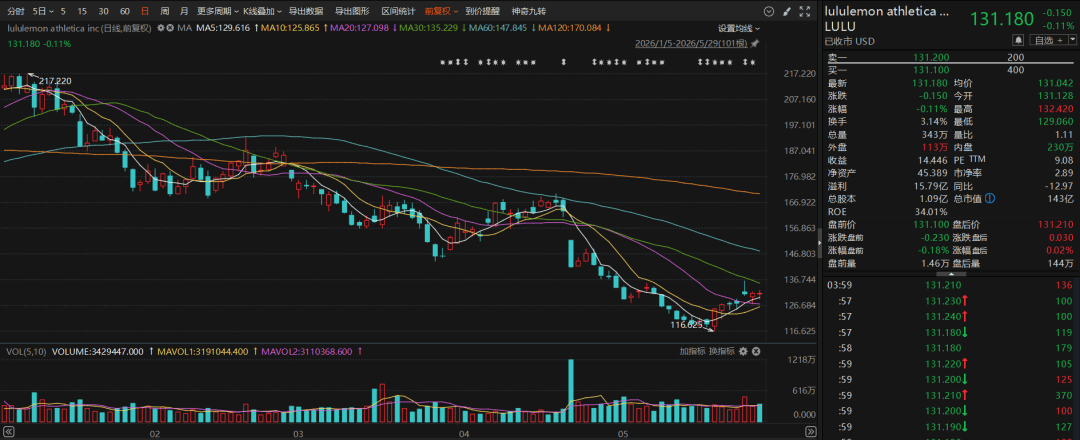The height and width of the screenshot is (440, 1080).
Task: Open the circled down-arrow menu
Action: pos(769,11)
